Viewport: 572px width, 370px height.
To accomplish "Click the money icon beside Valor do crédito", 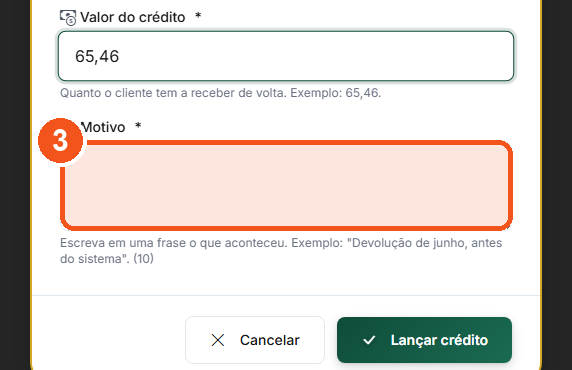I will pyautogui.click(x=68, y=18).
